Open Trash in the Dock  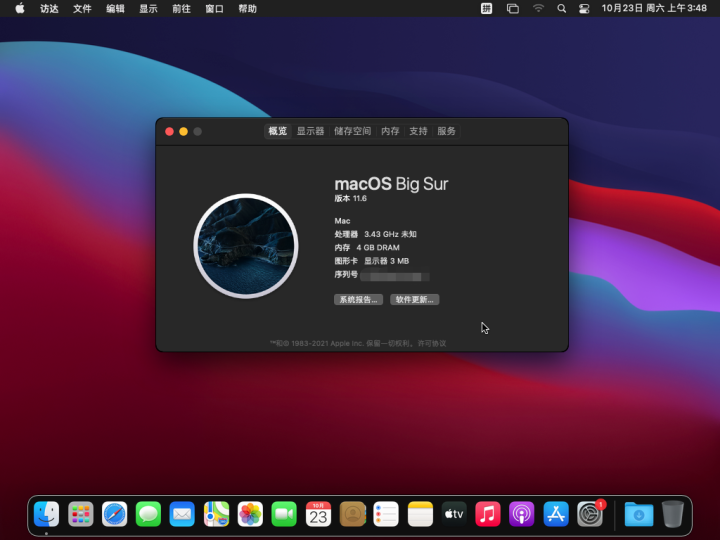pos(673,514)
